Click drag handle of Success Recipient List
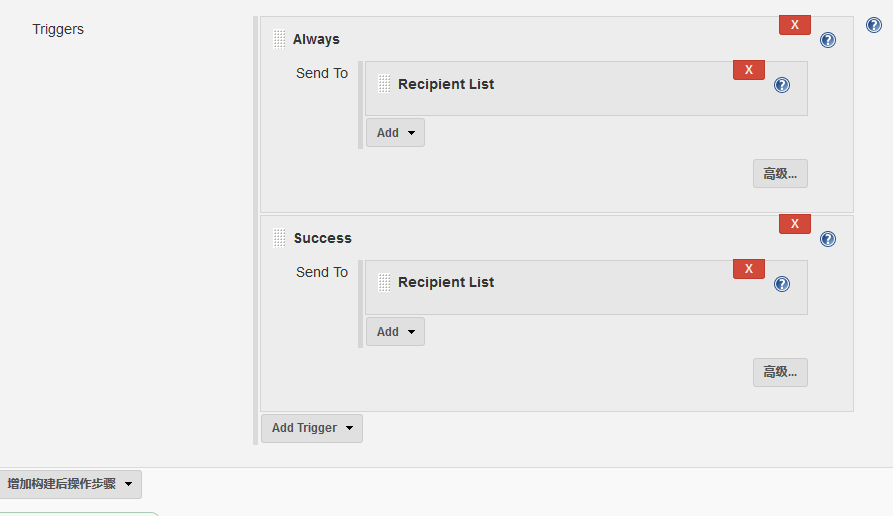Screen dimensions: 893x516 384,282
